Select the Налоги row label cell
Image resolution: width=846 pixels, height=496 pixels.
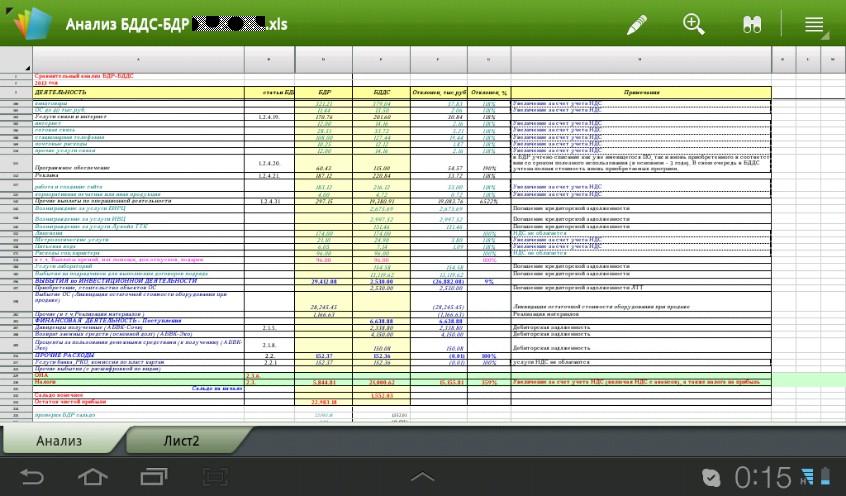138,382
